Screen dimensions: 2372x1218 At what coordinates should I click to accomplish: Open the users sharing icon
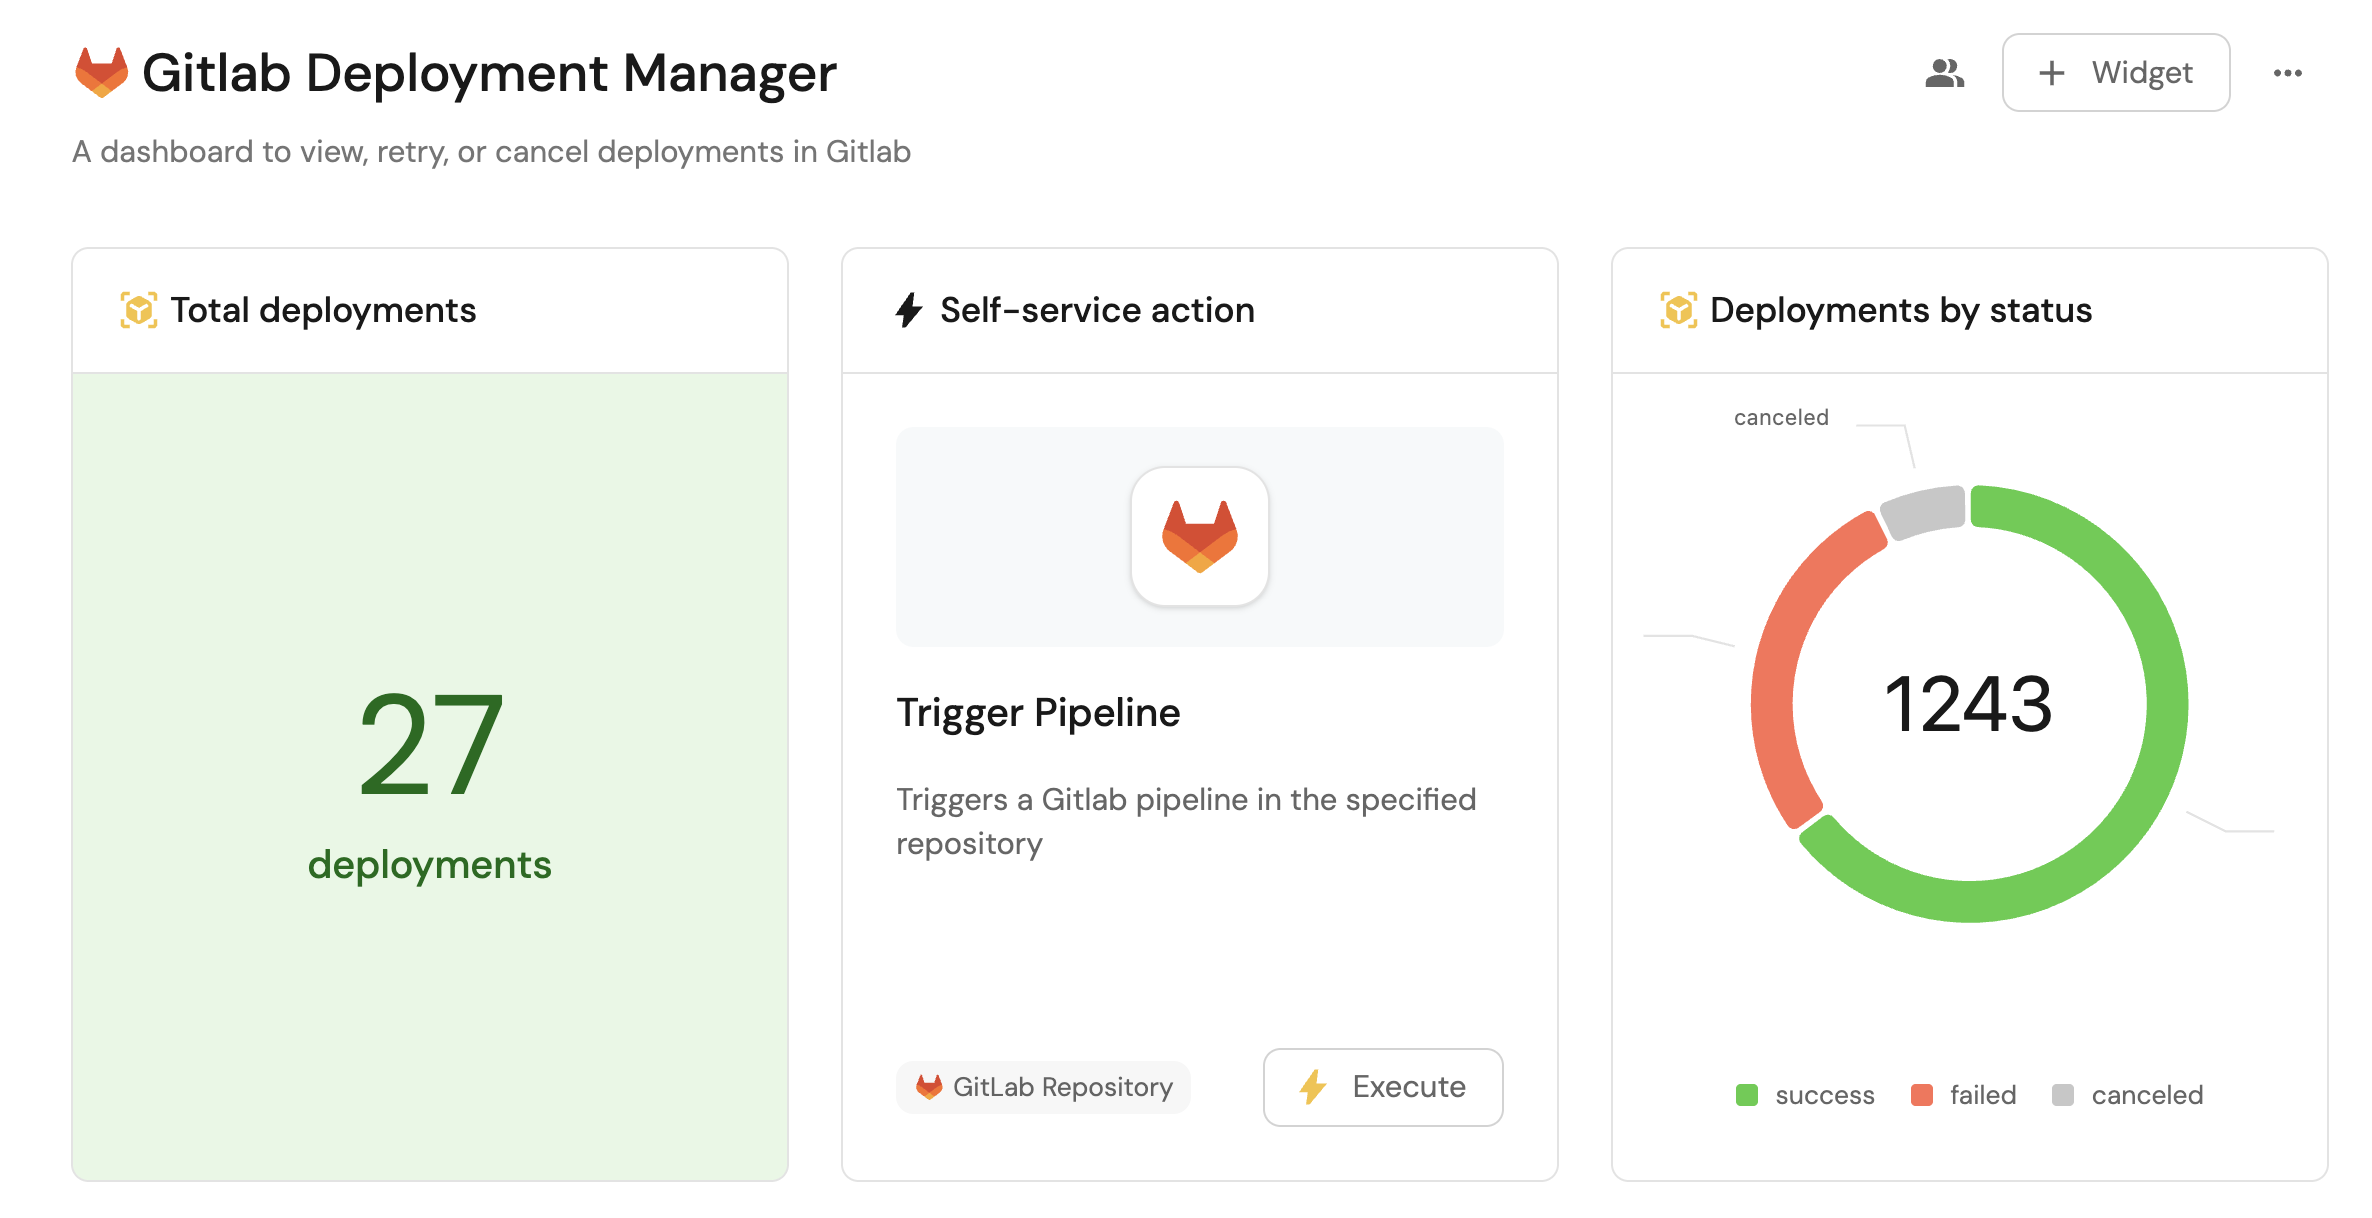(1944, 73)
